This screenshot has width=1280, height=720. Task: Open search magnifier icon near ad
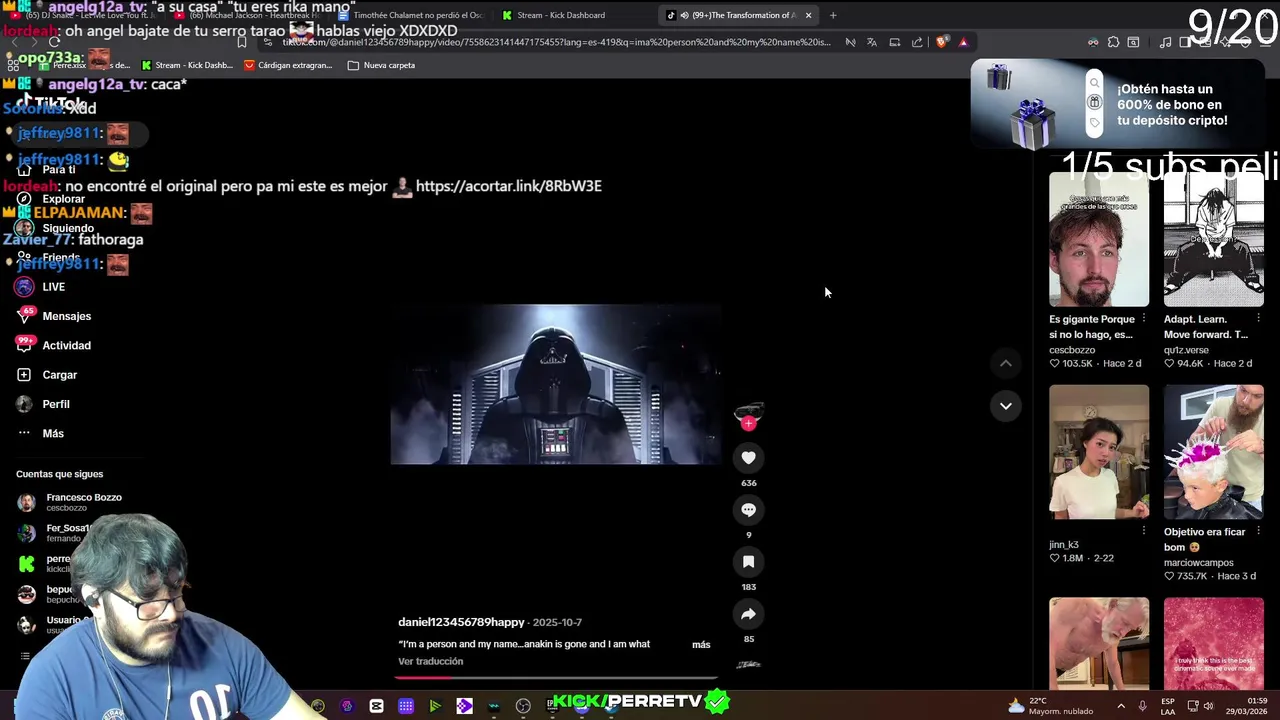point(1094,83)
